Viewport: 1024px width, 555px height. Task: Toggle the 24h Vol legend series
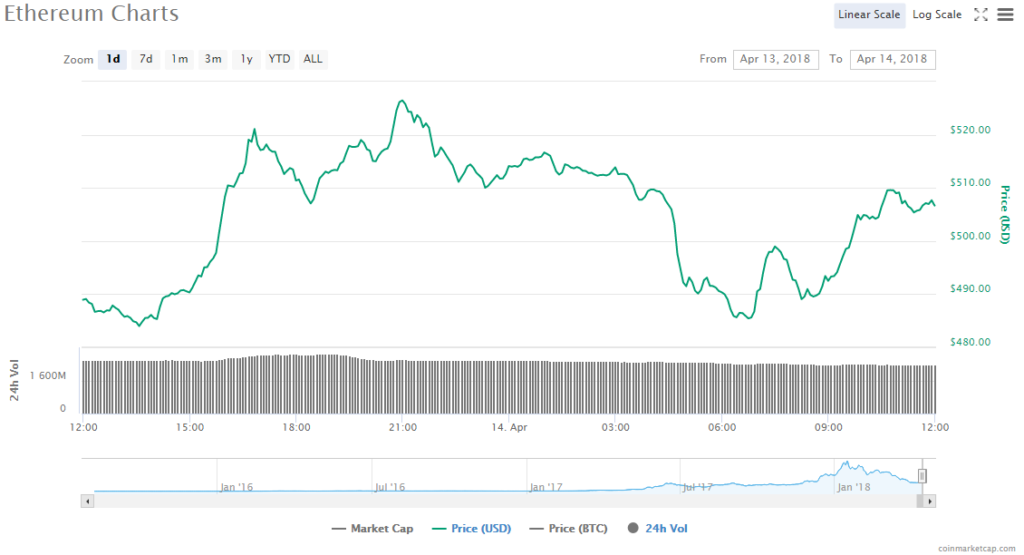(657, 528)
